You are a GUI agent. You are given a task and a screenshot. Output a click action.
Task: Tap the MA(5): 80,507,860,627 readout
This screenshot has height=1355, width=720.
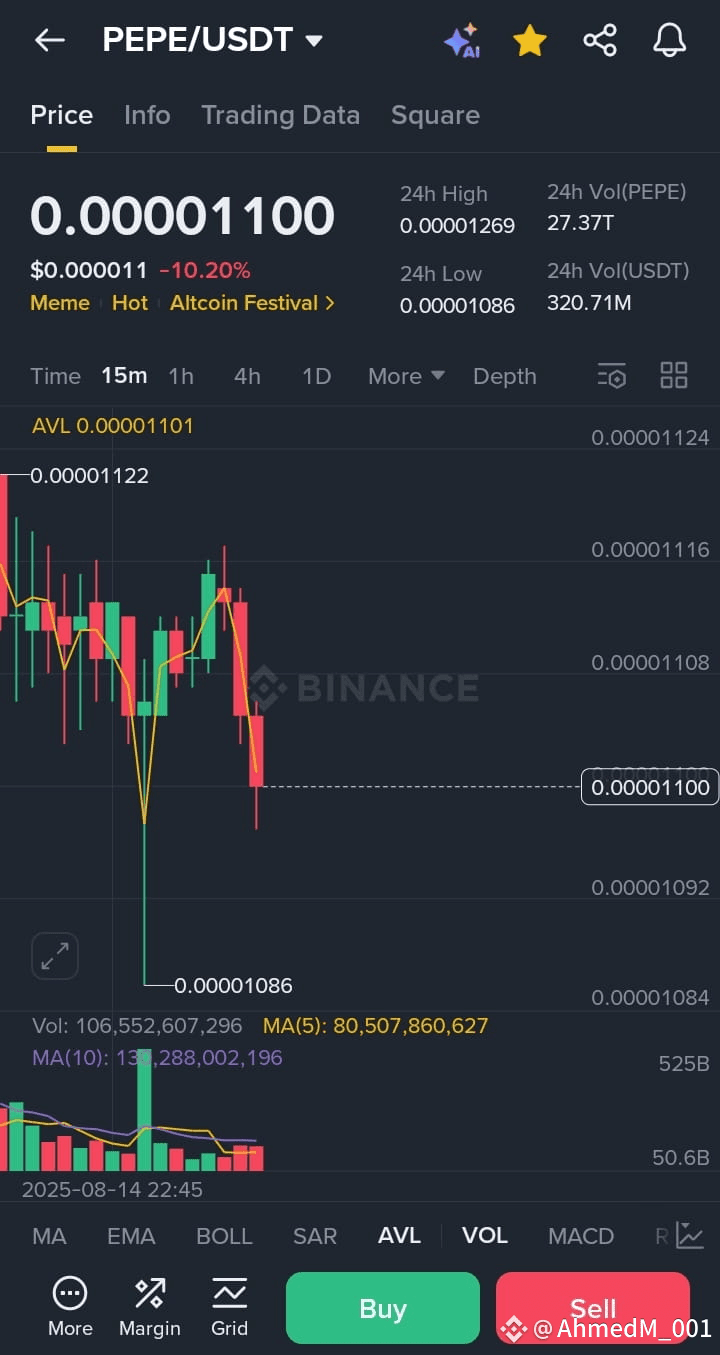pyautogui.click(x=376, y=1025)
